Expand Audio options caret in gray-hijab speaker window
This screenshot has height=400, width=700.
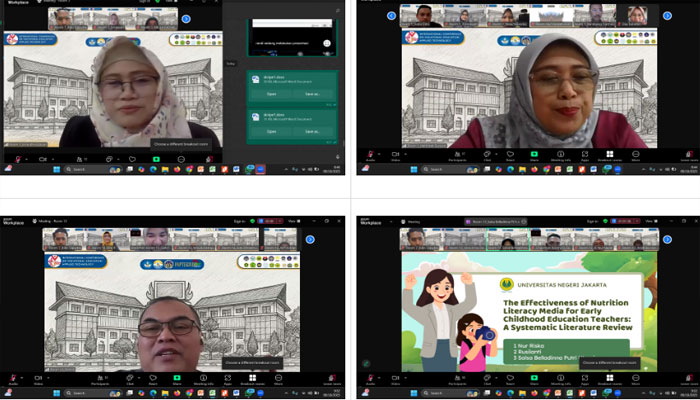[x=381, y=152]
